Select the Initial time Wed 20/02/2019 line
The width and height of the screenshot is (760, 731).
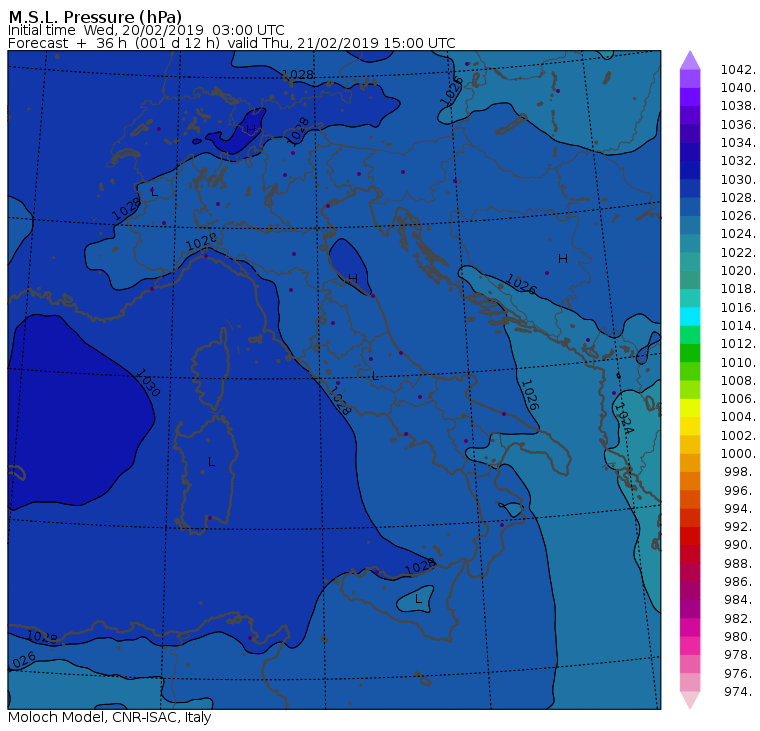coord(146,30)
